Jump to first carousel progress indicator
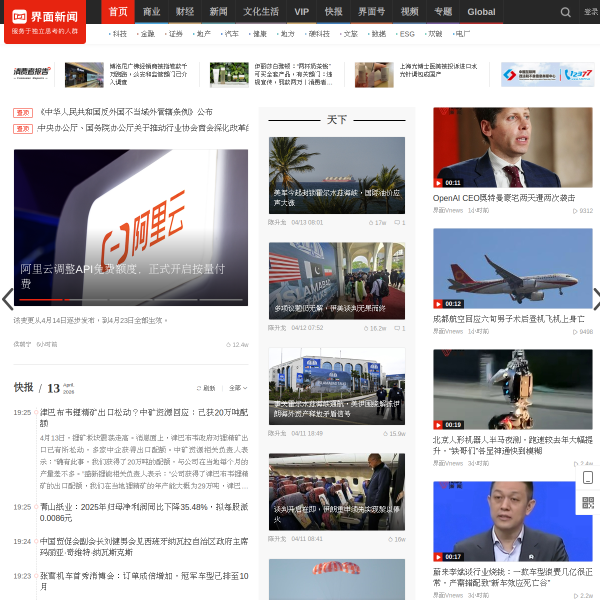Viewport: 600px width, 600px height. tap(41, 300)
